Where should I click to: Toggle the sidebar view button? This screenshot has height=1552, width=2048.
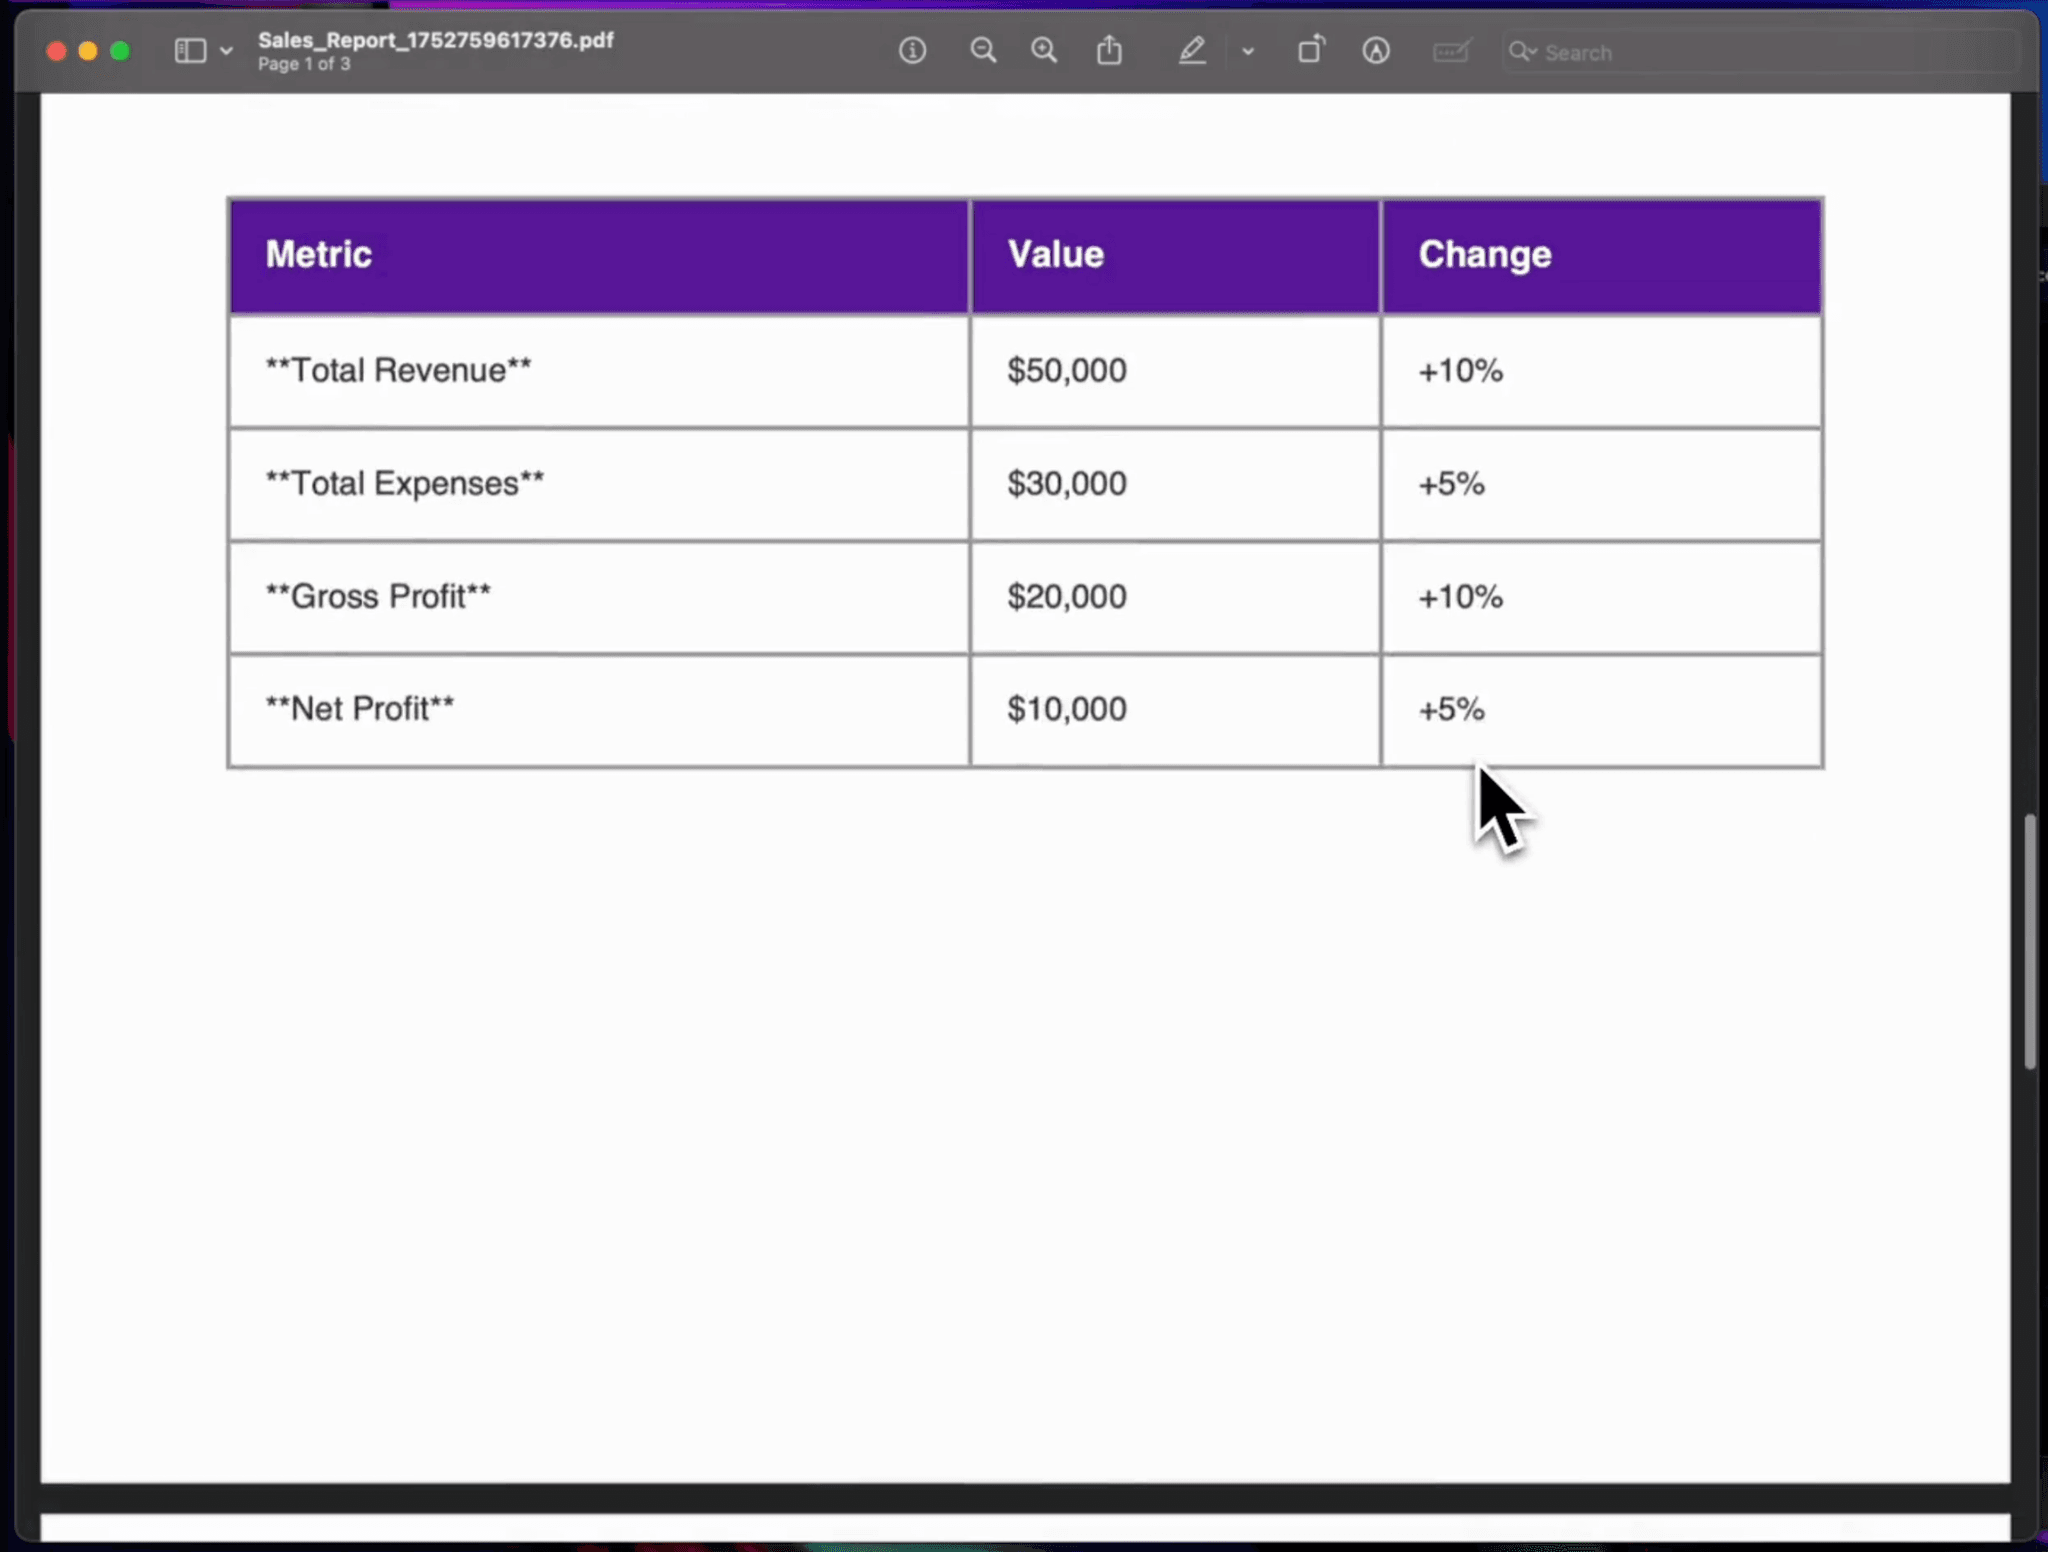click(x=190, y=51)
